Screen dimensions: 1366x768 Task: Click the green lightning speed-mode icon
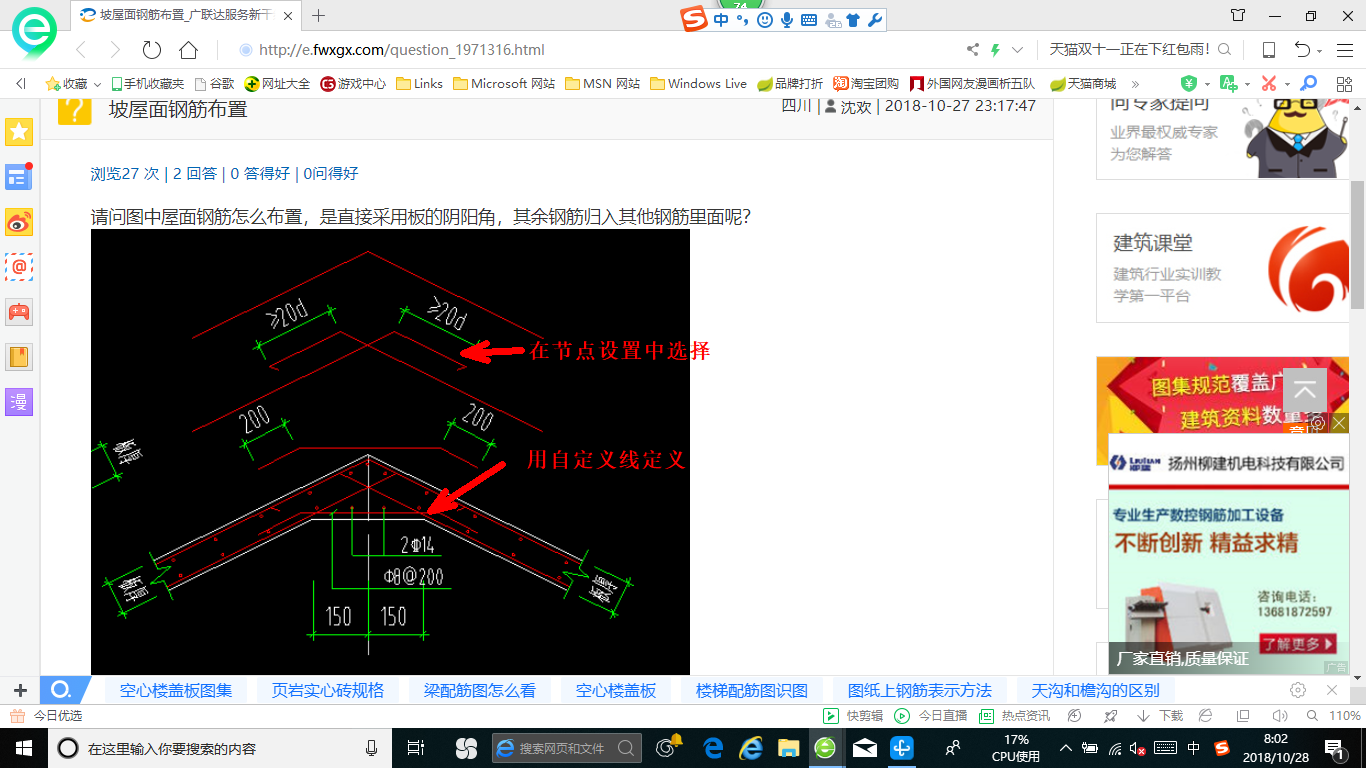(995, 50)
